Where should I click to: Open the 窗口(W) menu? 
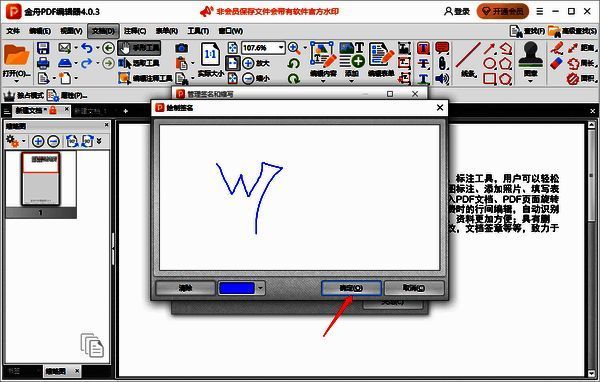230,31
